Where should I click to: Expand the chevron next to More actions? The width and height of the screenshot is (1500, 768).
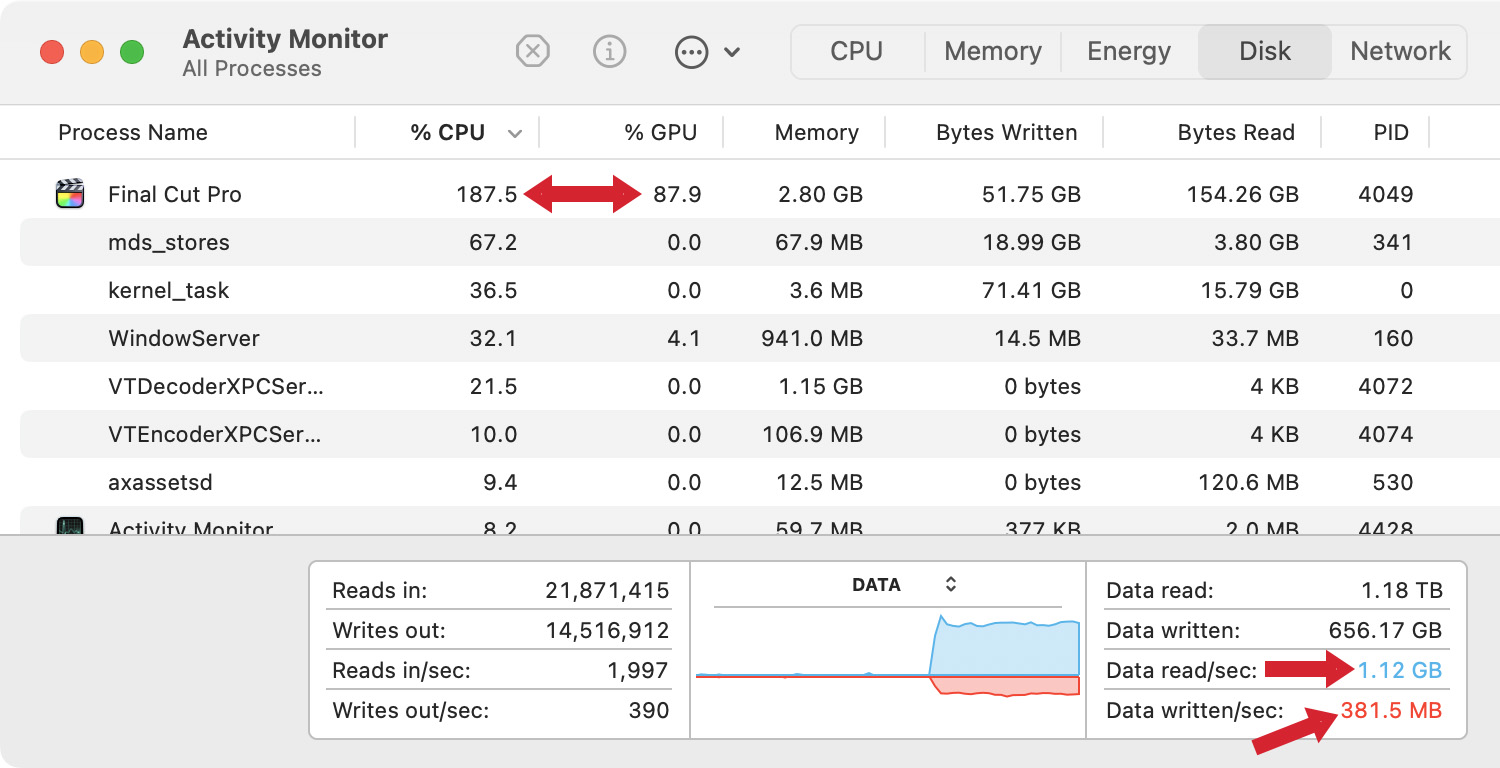pyautogui.click(x=732, y=52)
